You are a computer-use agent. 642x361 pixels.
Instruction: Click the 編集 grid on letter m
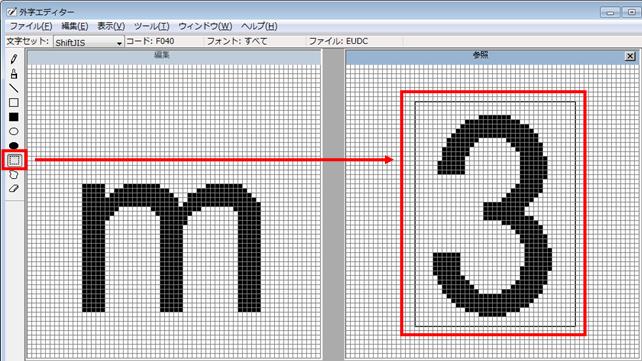point(172,248)
